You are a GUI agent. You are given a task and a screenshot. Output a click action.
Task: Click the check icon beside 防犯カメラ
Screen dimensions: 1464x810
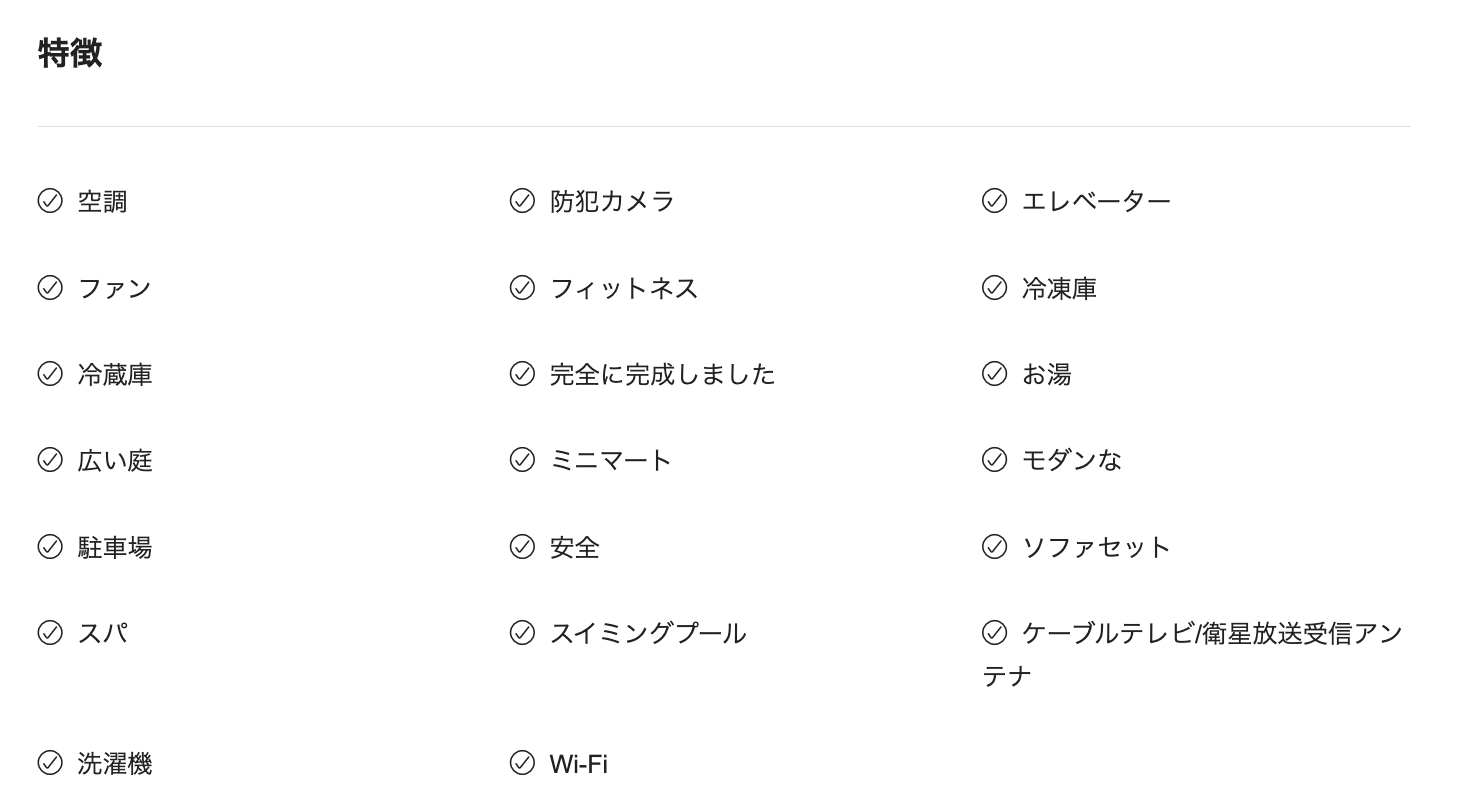click(522, 201)
